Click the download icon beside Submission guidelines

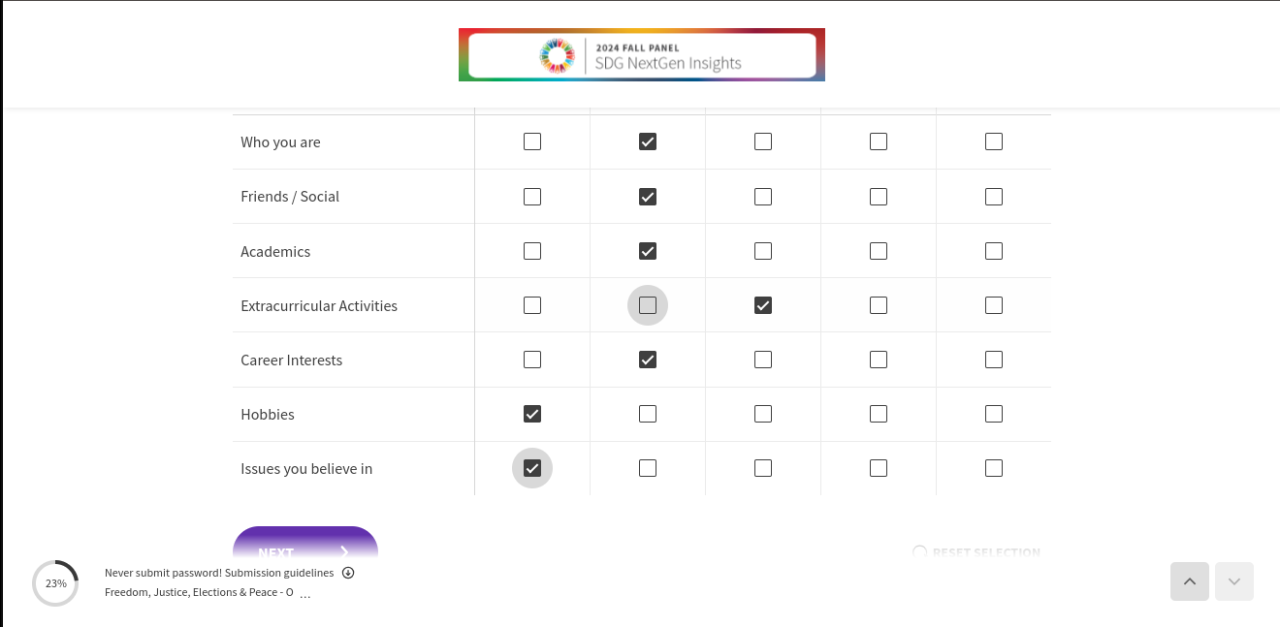pos(348,573)
